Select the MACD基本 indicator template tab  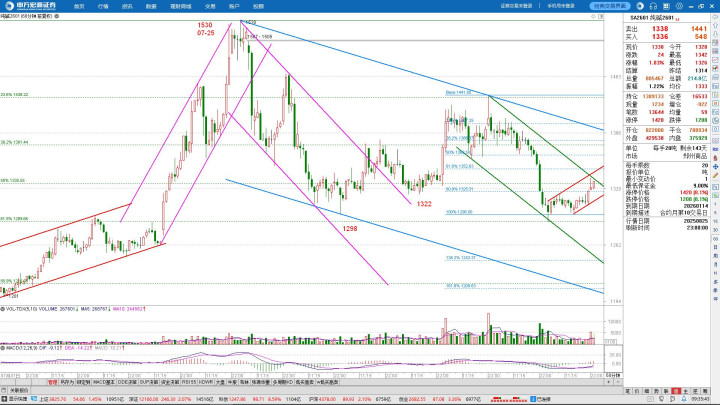point(104,382)
